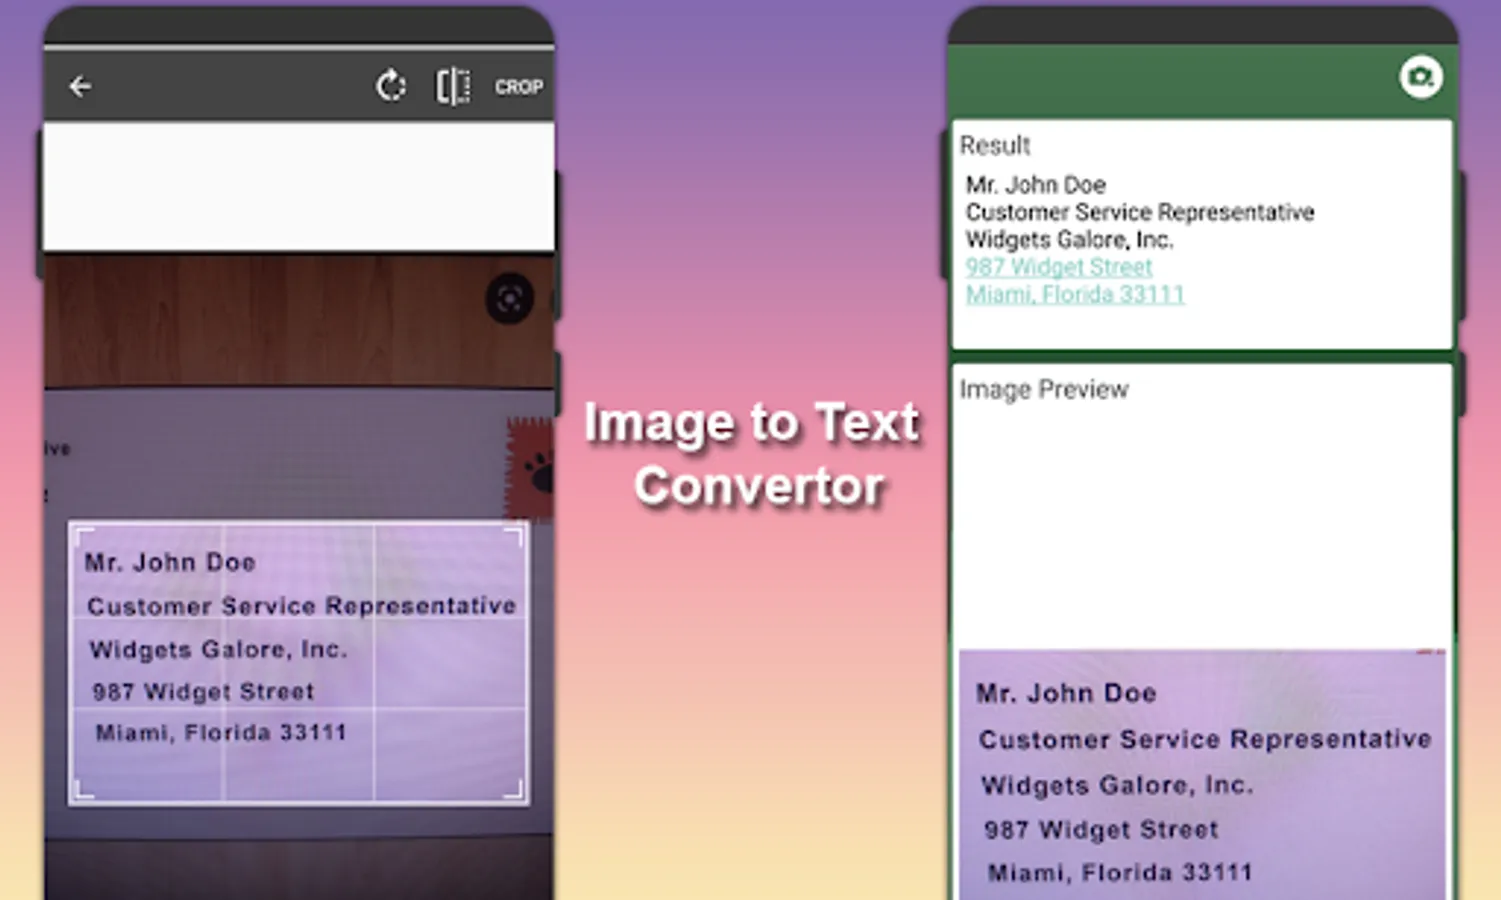Image resolution: width=1501 pixels, height=900 pixels.
Task: Tap the preview image of the card
Action: (1203, 774)
